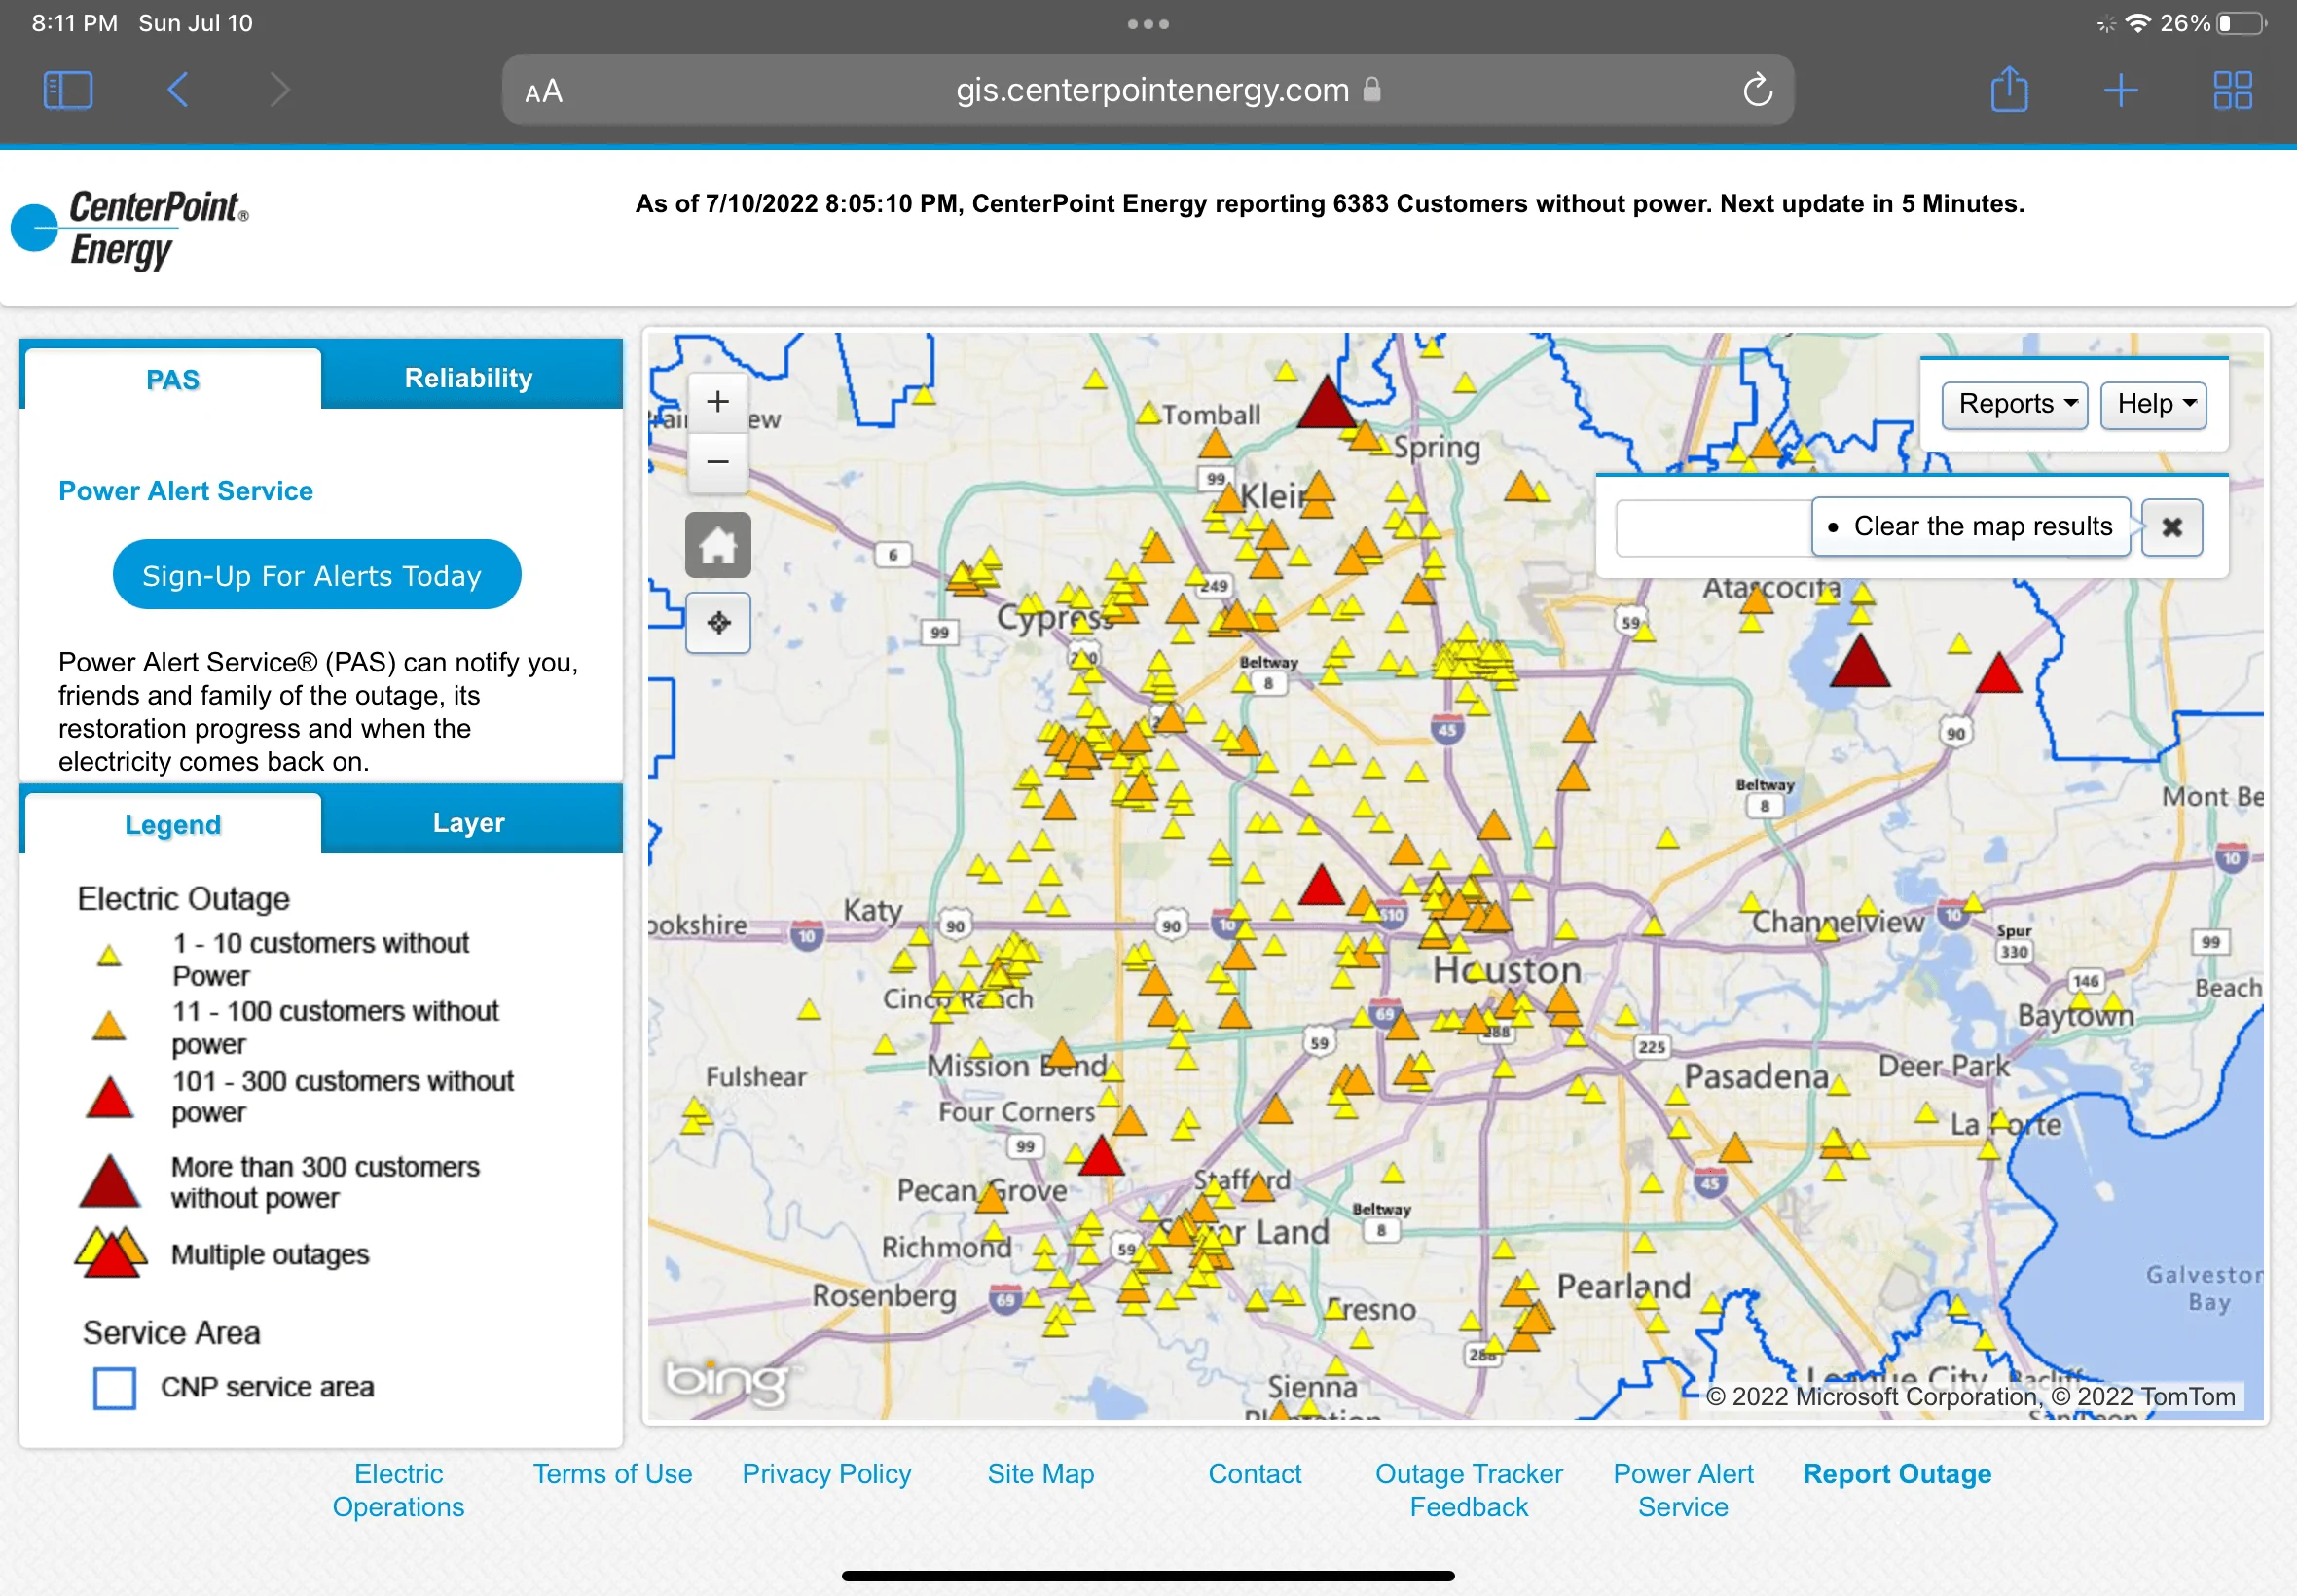The width and height of the screenshot is (2297, 1596).
Task: Click the Houston label on the map
Action: (1507, 969)
